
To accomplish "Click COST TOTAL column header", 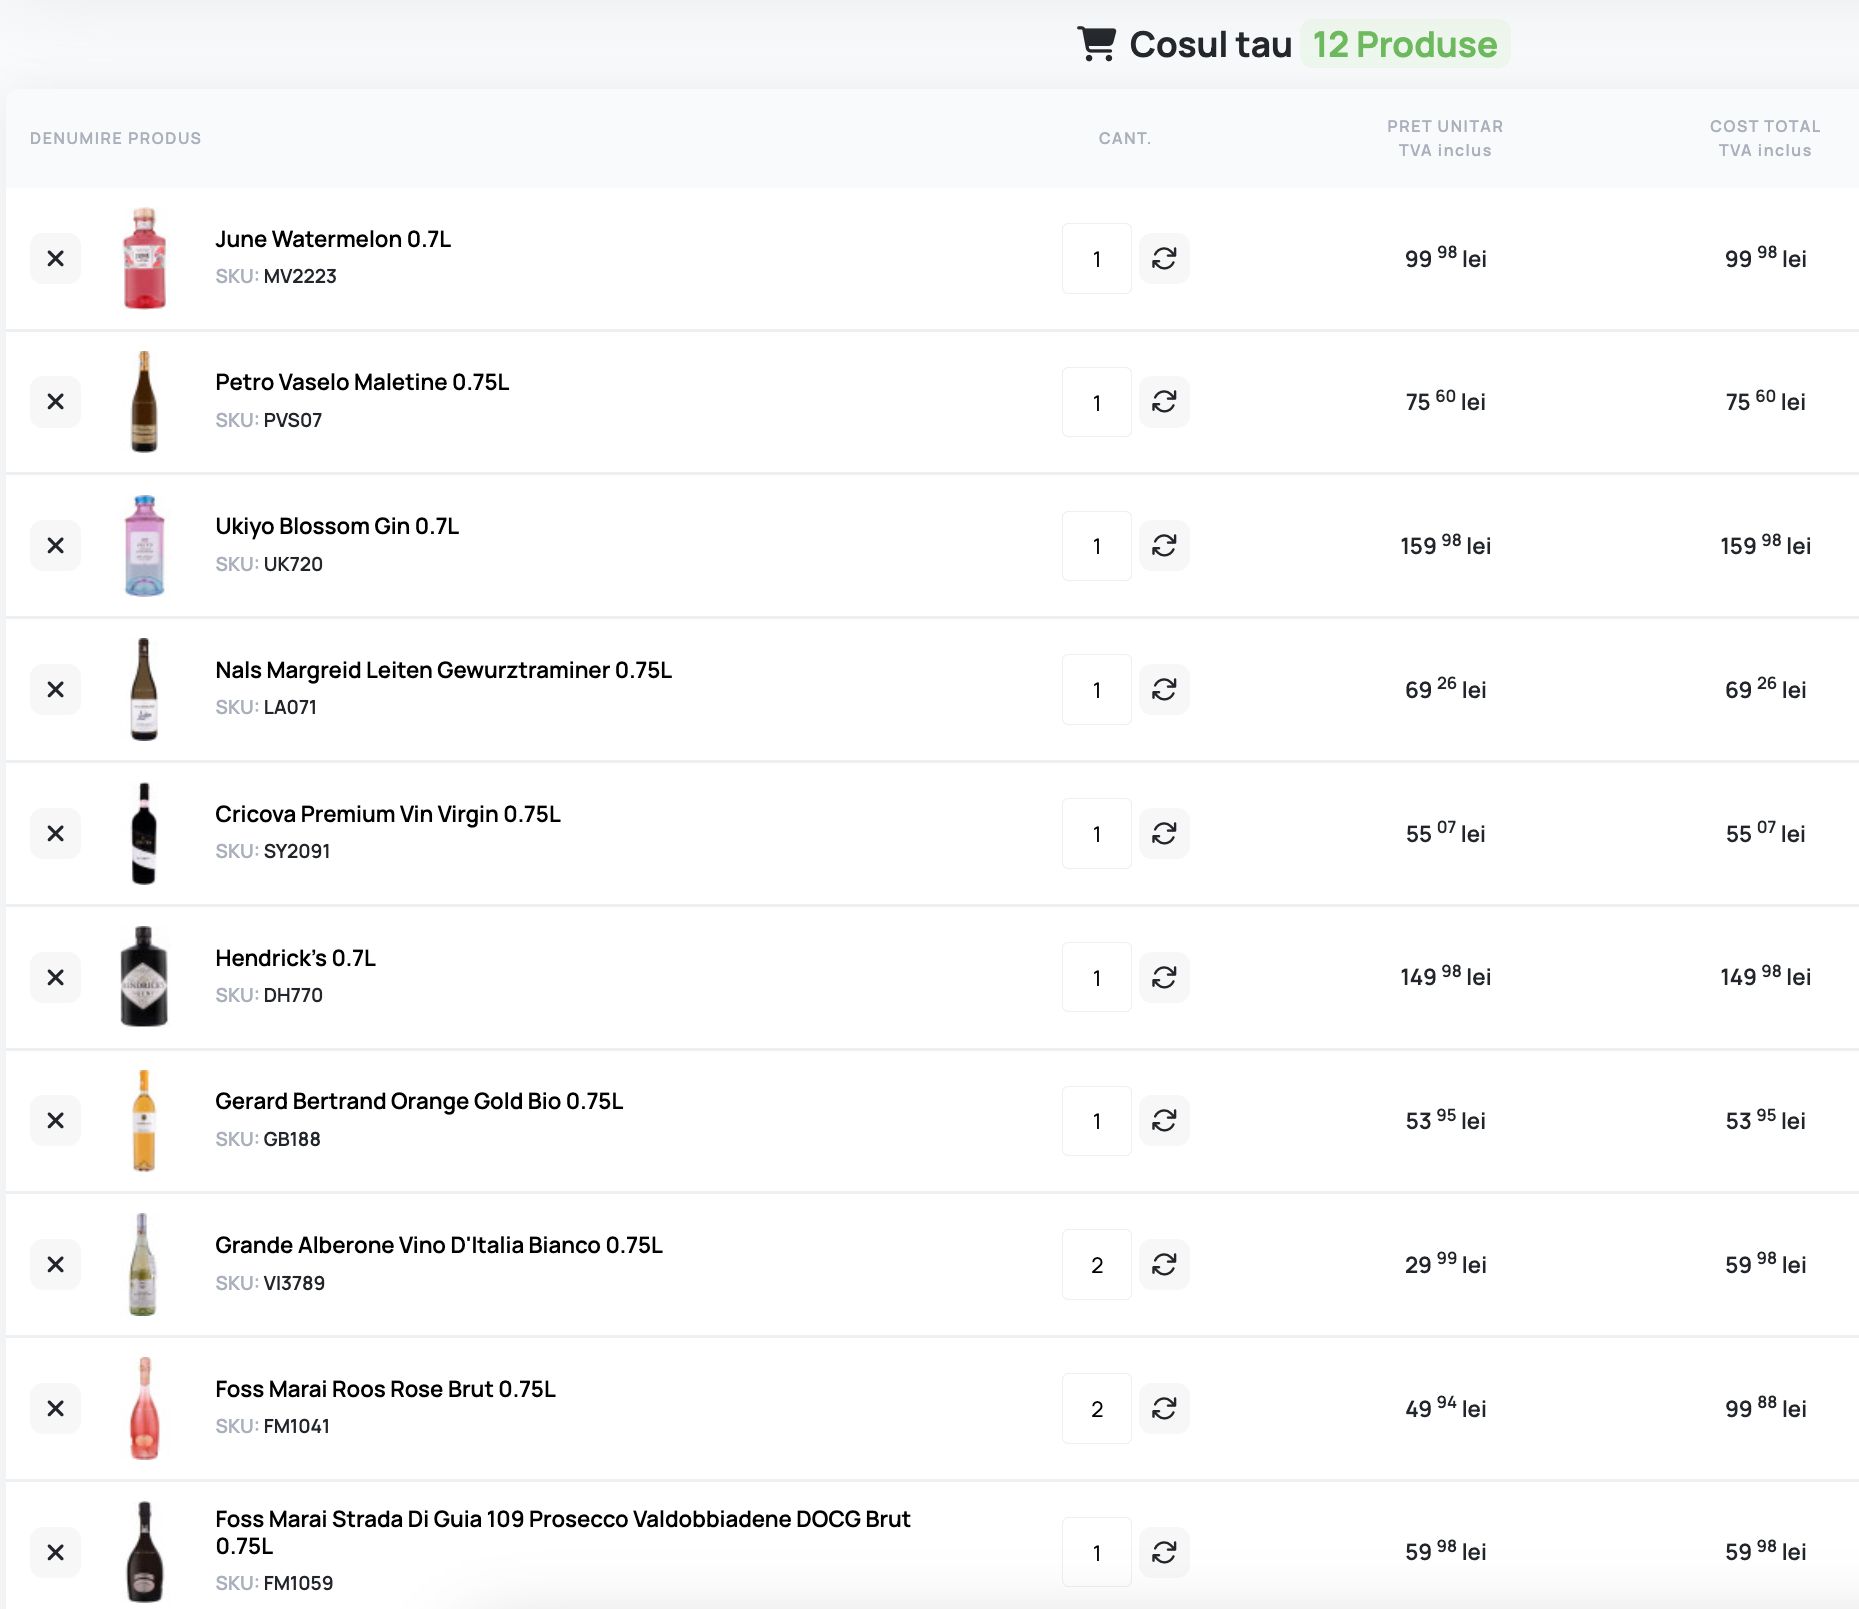I will 1765,138.
